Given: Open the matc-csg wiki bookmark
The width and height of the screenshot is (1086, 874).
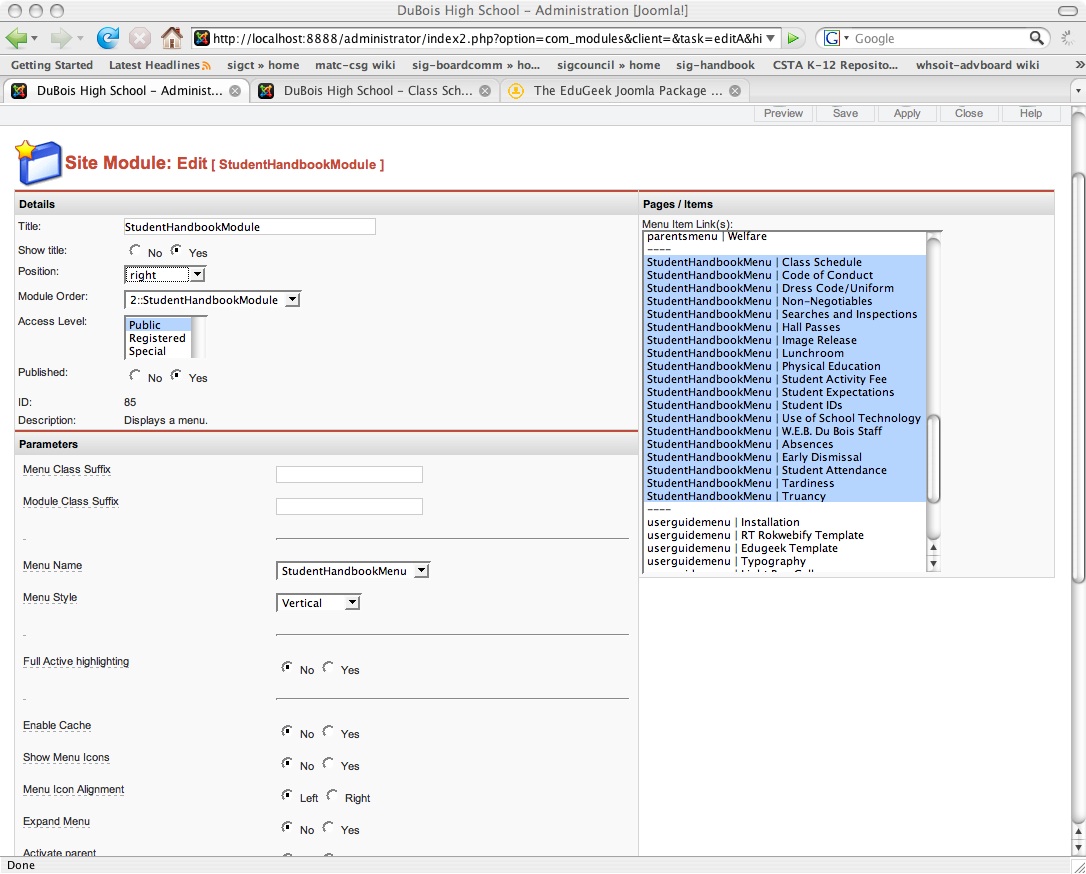Looking at the screenshot, I should 355,65.
